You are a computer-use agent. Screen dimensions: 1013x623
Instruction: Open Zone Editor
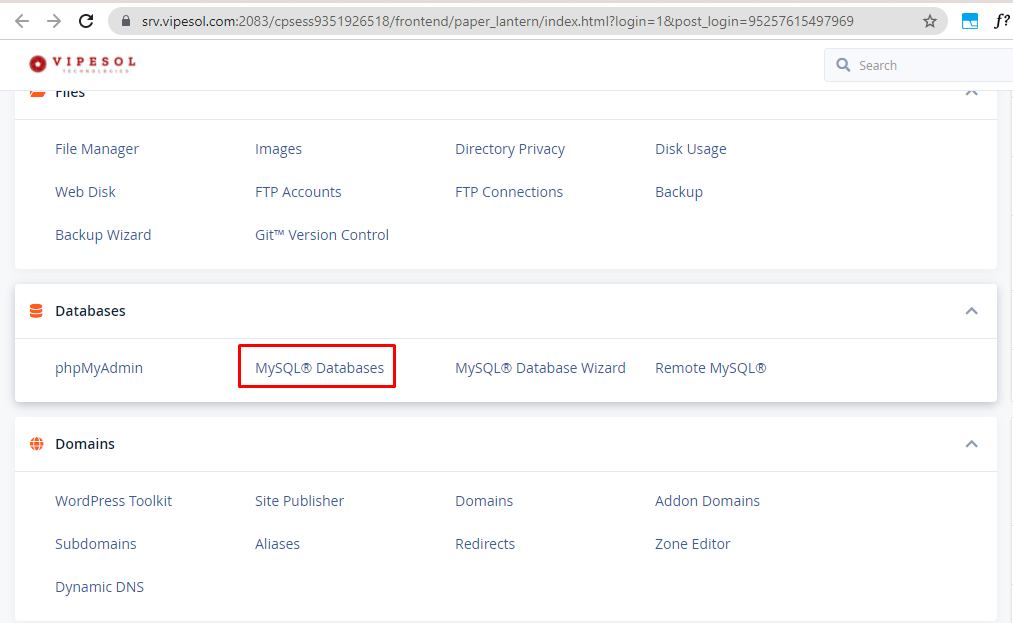693,544
